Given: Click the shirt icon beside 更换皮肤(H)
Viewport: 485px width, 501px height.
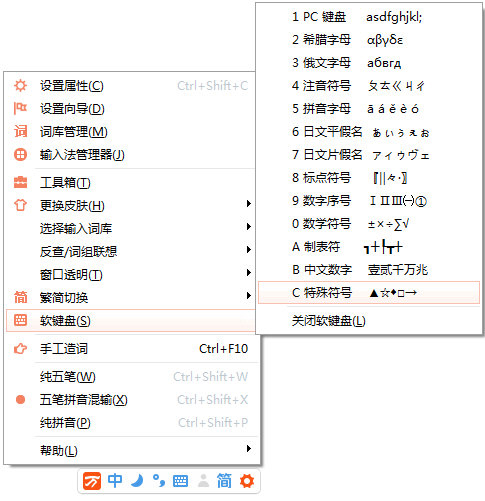Looking at the screenshot, I should [x=20, y=205].
